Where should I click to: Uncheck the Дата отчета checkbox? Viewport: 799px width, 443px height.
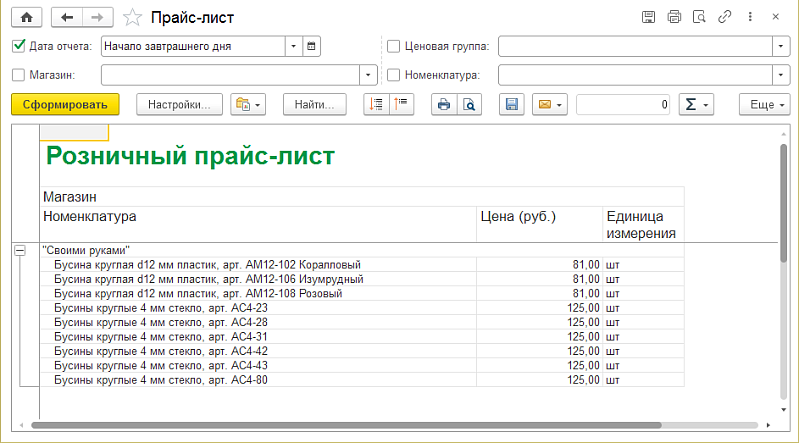click(x=19, y=46)
